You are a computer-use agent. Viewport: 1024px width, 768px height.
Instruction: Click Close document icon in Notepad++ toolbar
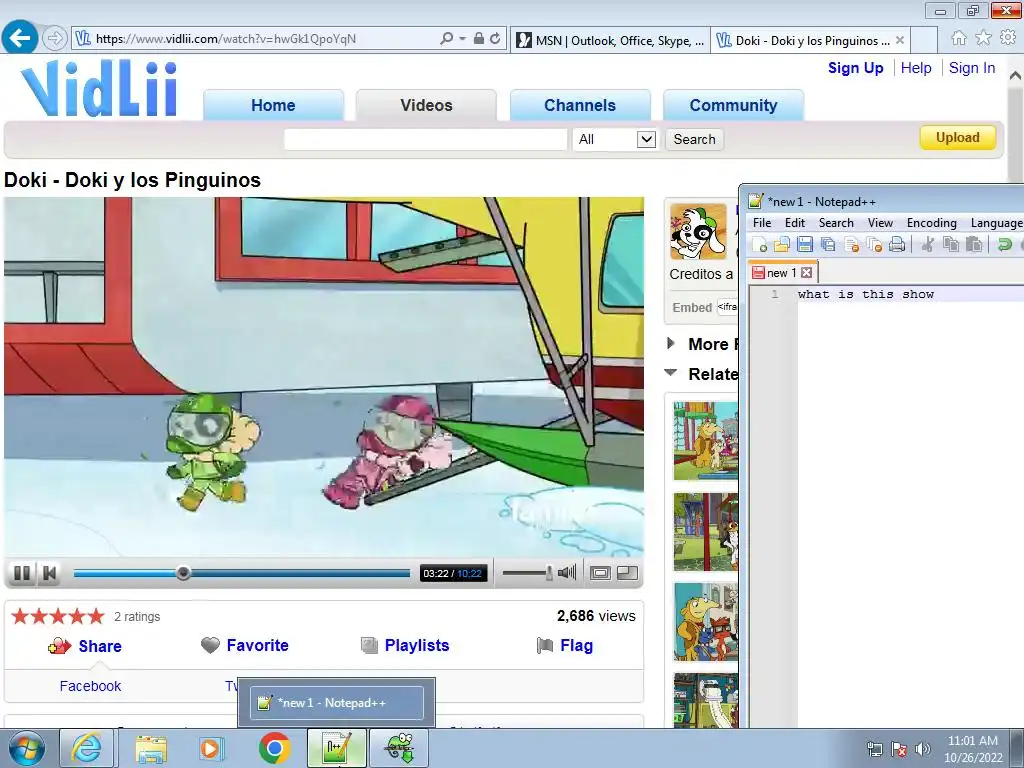(851, 244)
